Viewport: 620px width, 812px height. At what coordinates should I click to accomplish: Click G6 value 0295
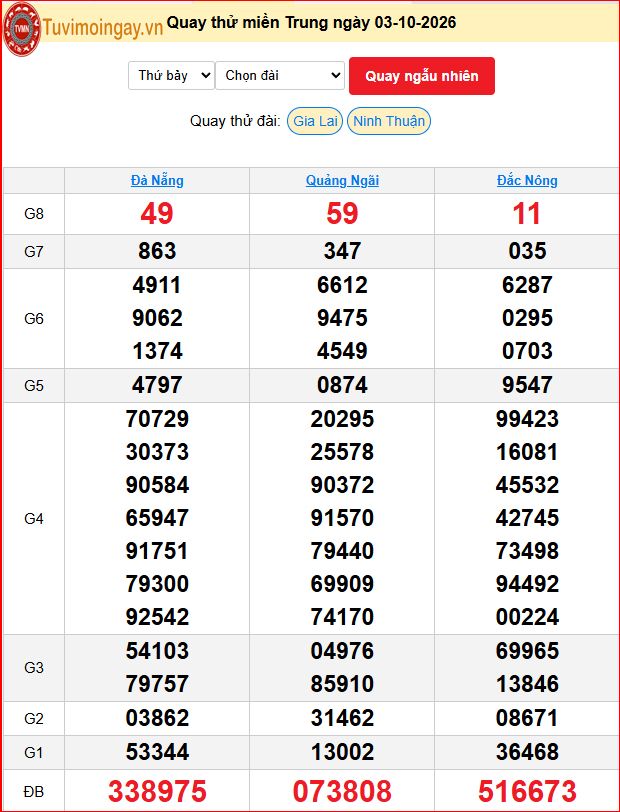coord(527,318)
